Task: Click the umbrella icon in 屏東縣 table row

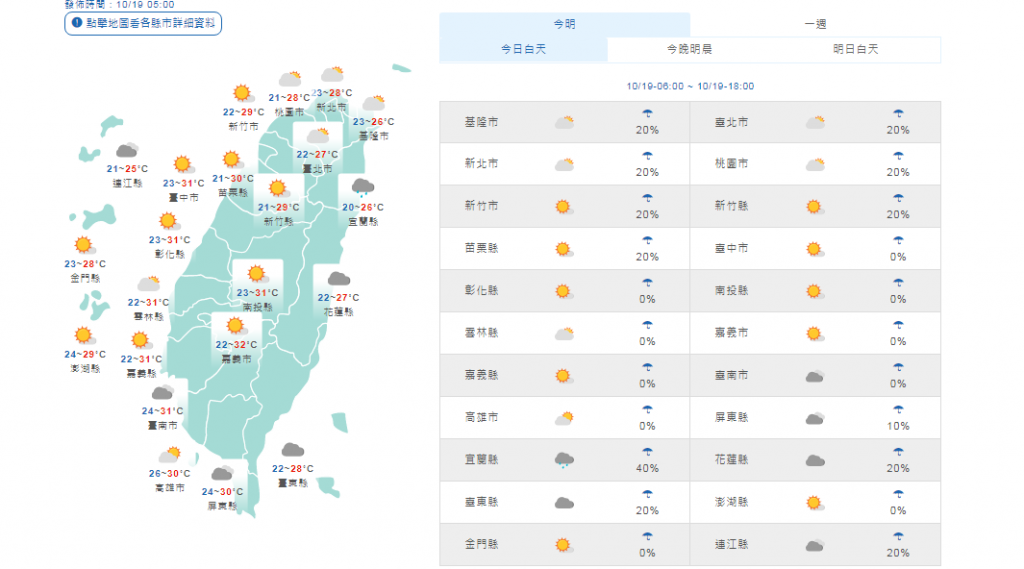Action: (898, 410)
